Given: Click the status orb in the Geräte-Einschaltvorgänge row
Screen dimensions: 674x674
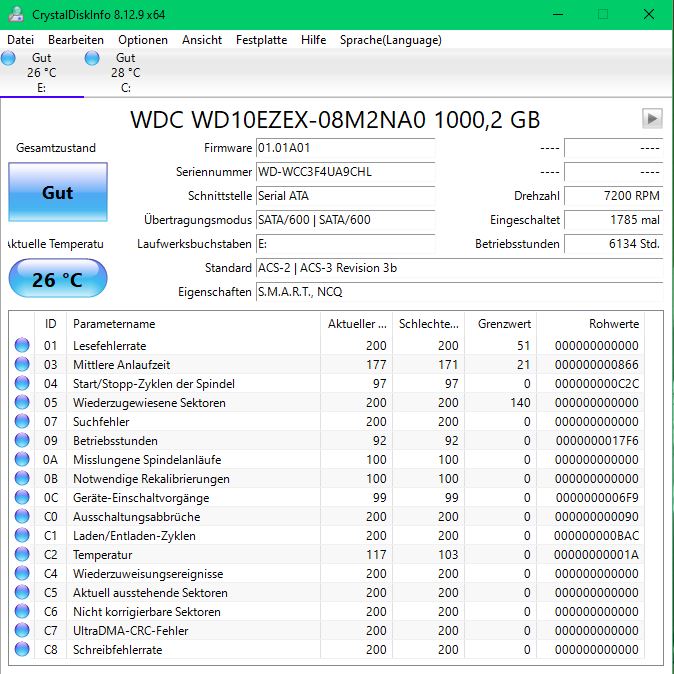Looking at the screenshot, I should click(22, 497).
